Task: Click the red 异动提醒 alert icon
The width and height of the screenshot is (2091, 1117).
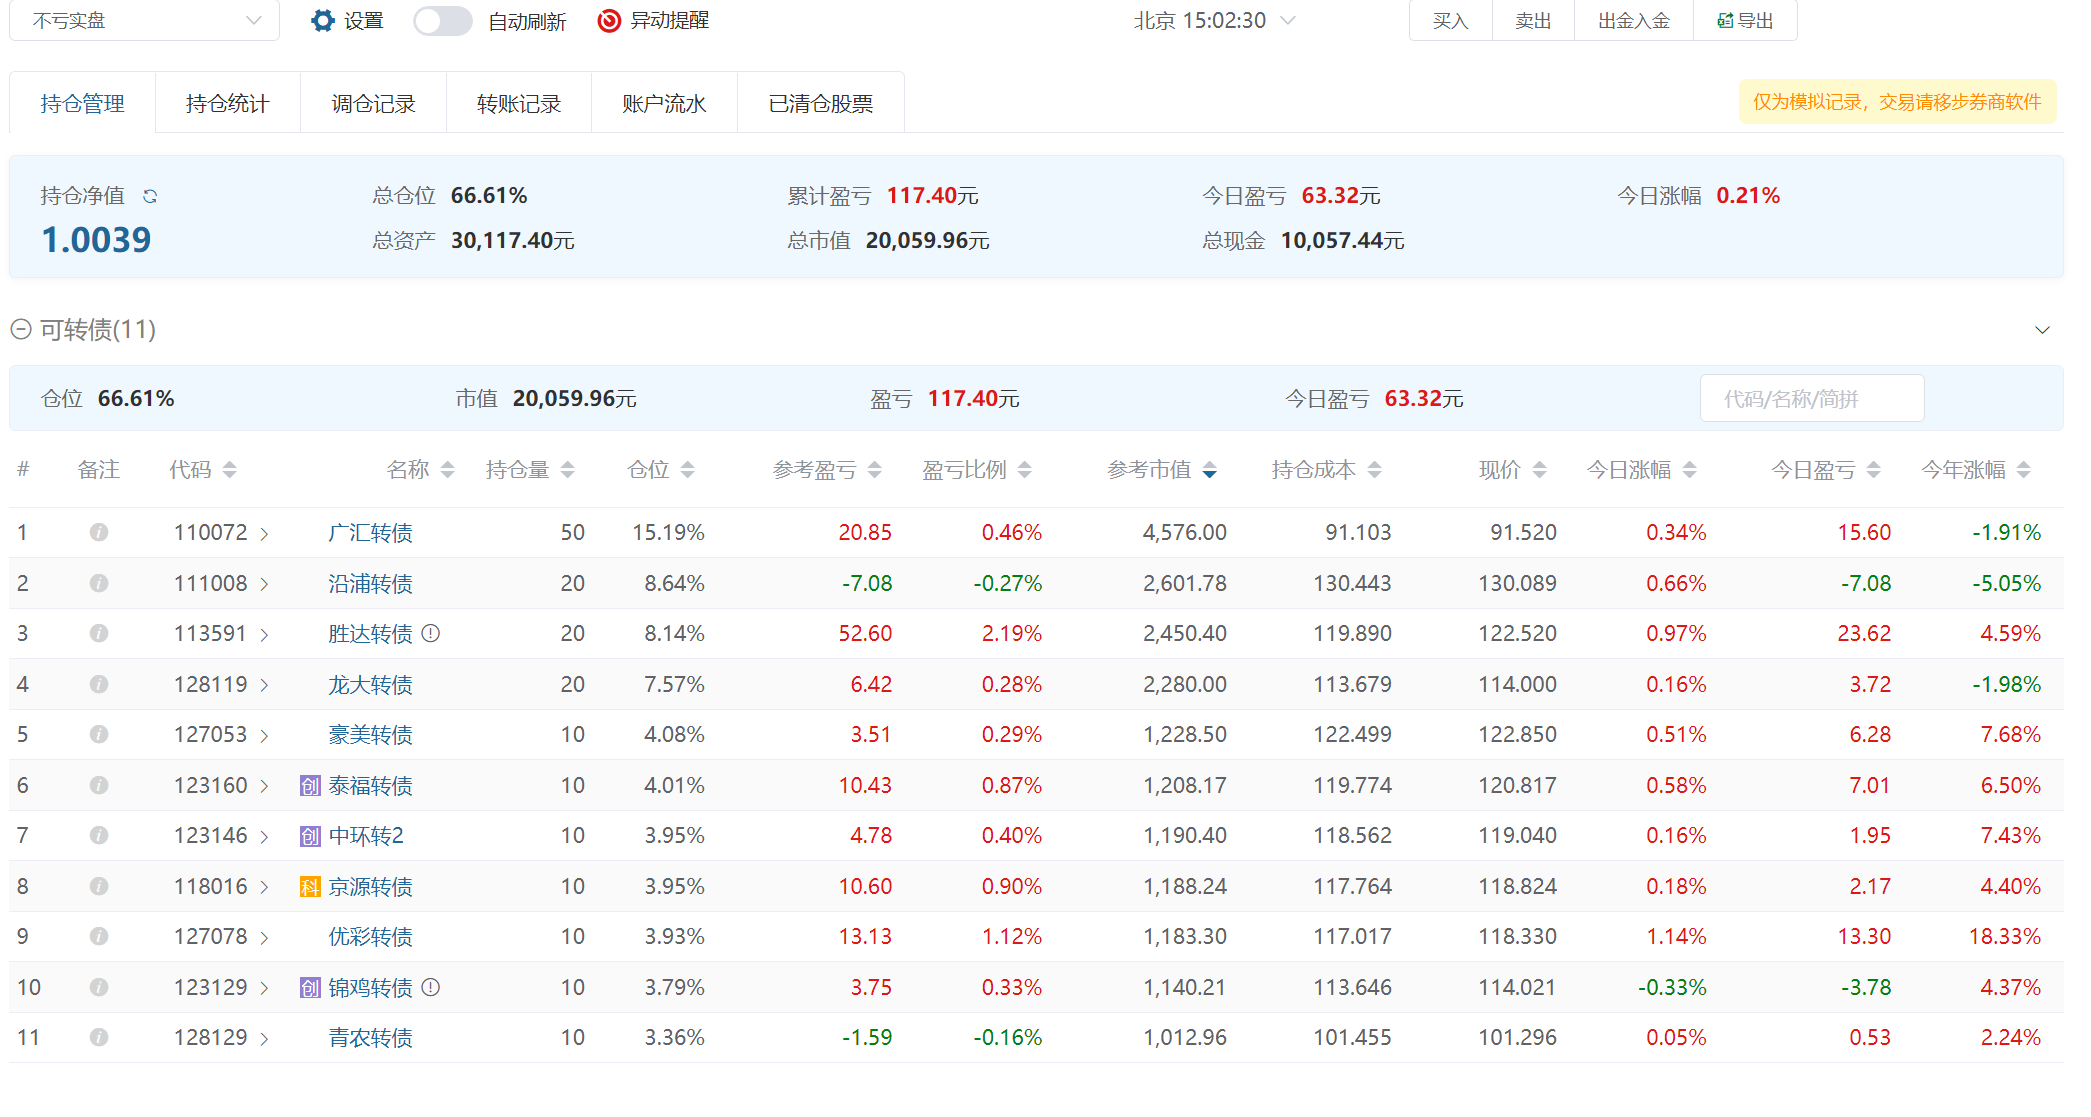Action: click(x=608, y=21)
